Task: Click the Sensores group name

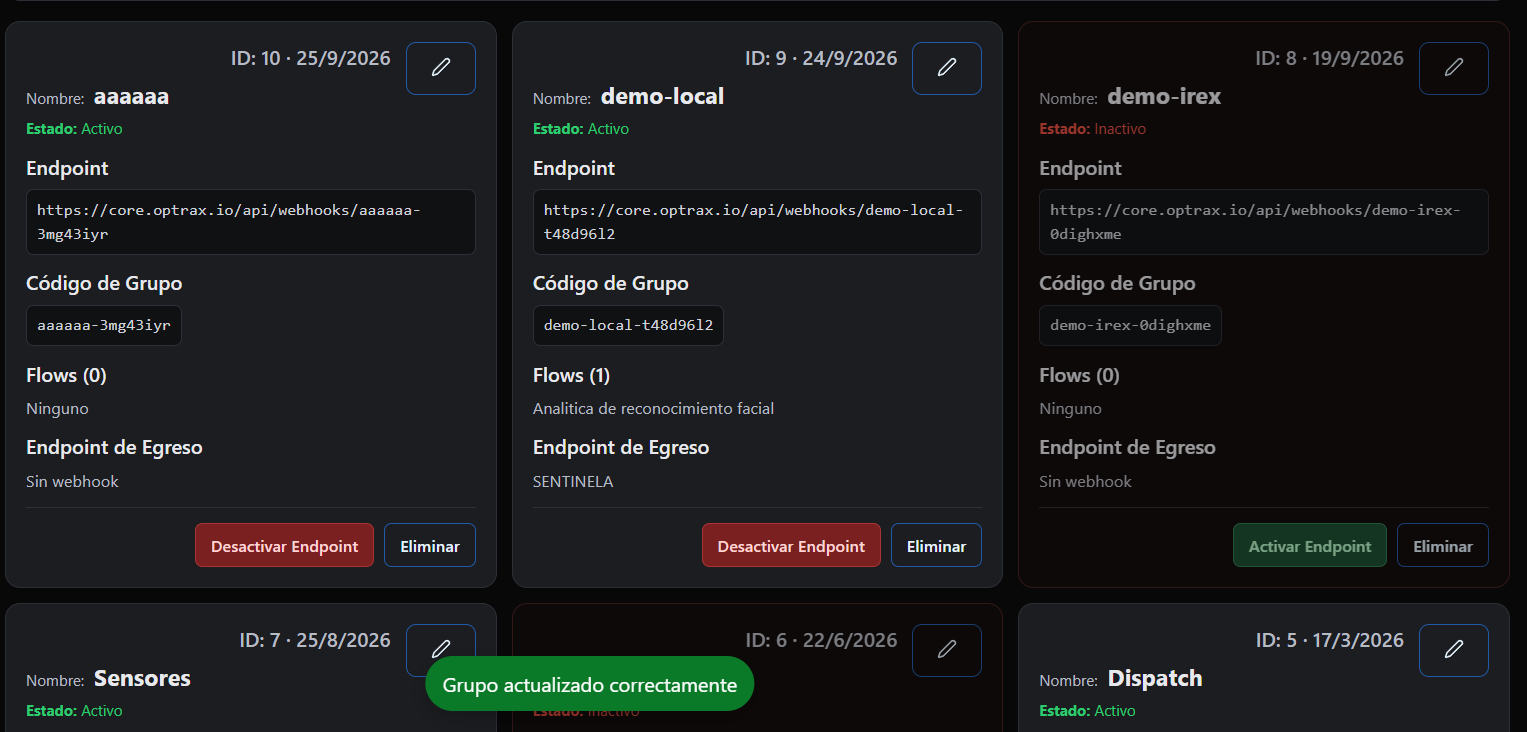Action: [142, 678]
